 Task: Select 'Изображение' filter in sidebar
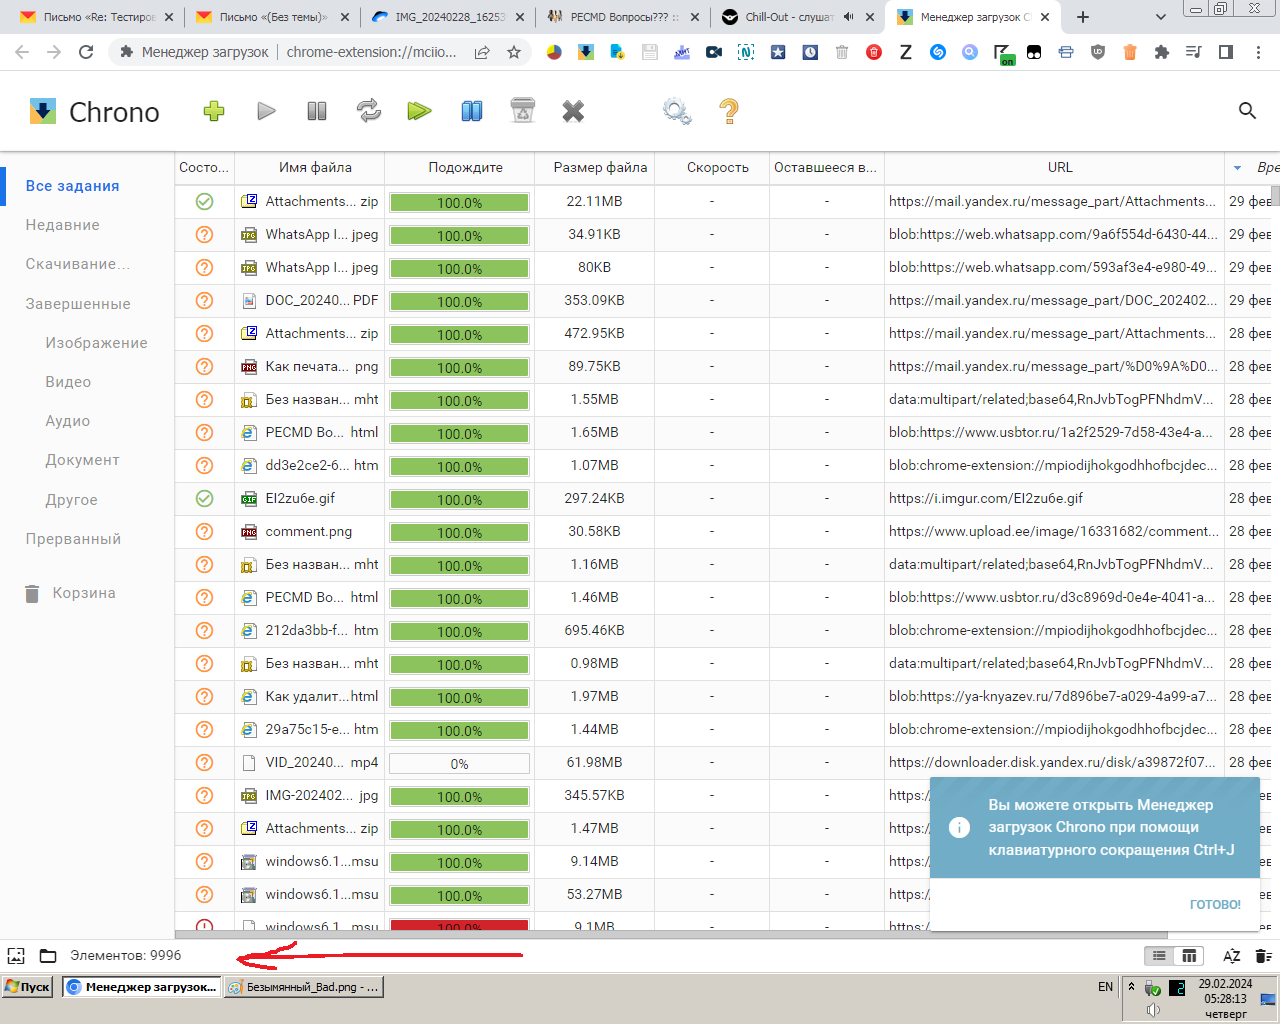click(x=96, y=343)
